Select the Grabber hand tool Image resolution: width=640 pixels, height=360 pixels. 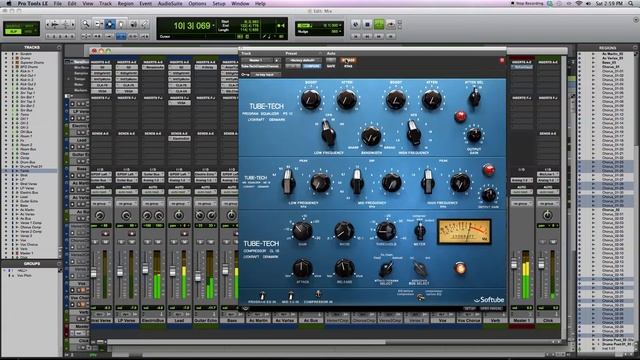point(121,24)
